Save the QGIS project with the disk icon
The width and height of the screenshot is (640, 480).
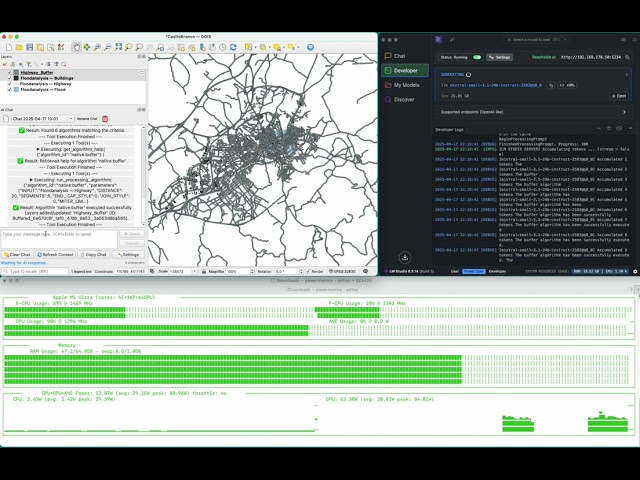(29, 47)
